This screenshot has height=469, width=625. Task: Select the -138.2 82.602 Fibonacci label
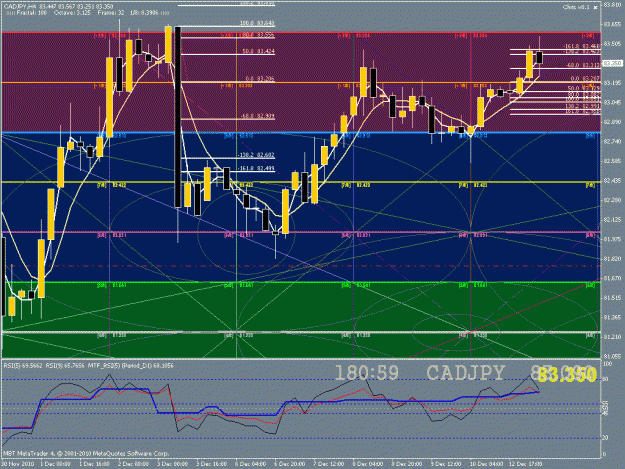[x=256, y=155]
